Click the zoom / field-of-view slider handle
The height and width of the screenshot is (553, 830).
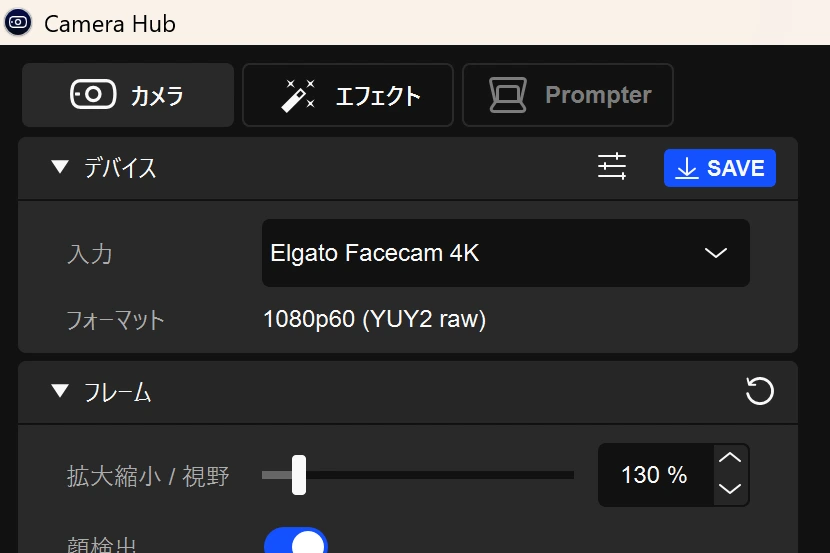[x=298, y=475]
